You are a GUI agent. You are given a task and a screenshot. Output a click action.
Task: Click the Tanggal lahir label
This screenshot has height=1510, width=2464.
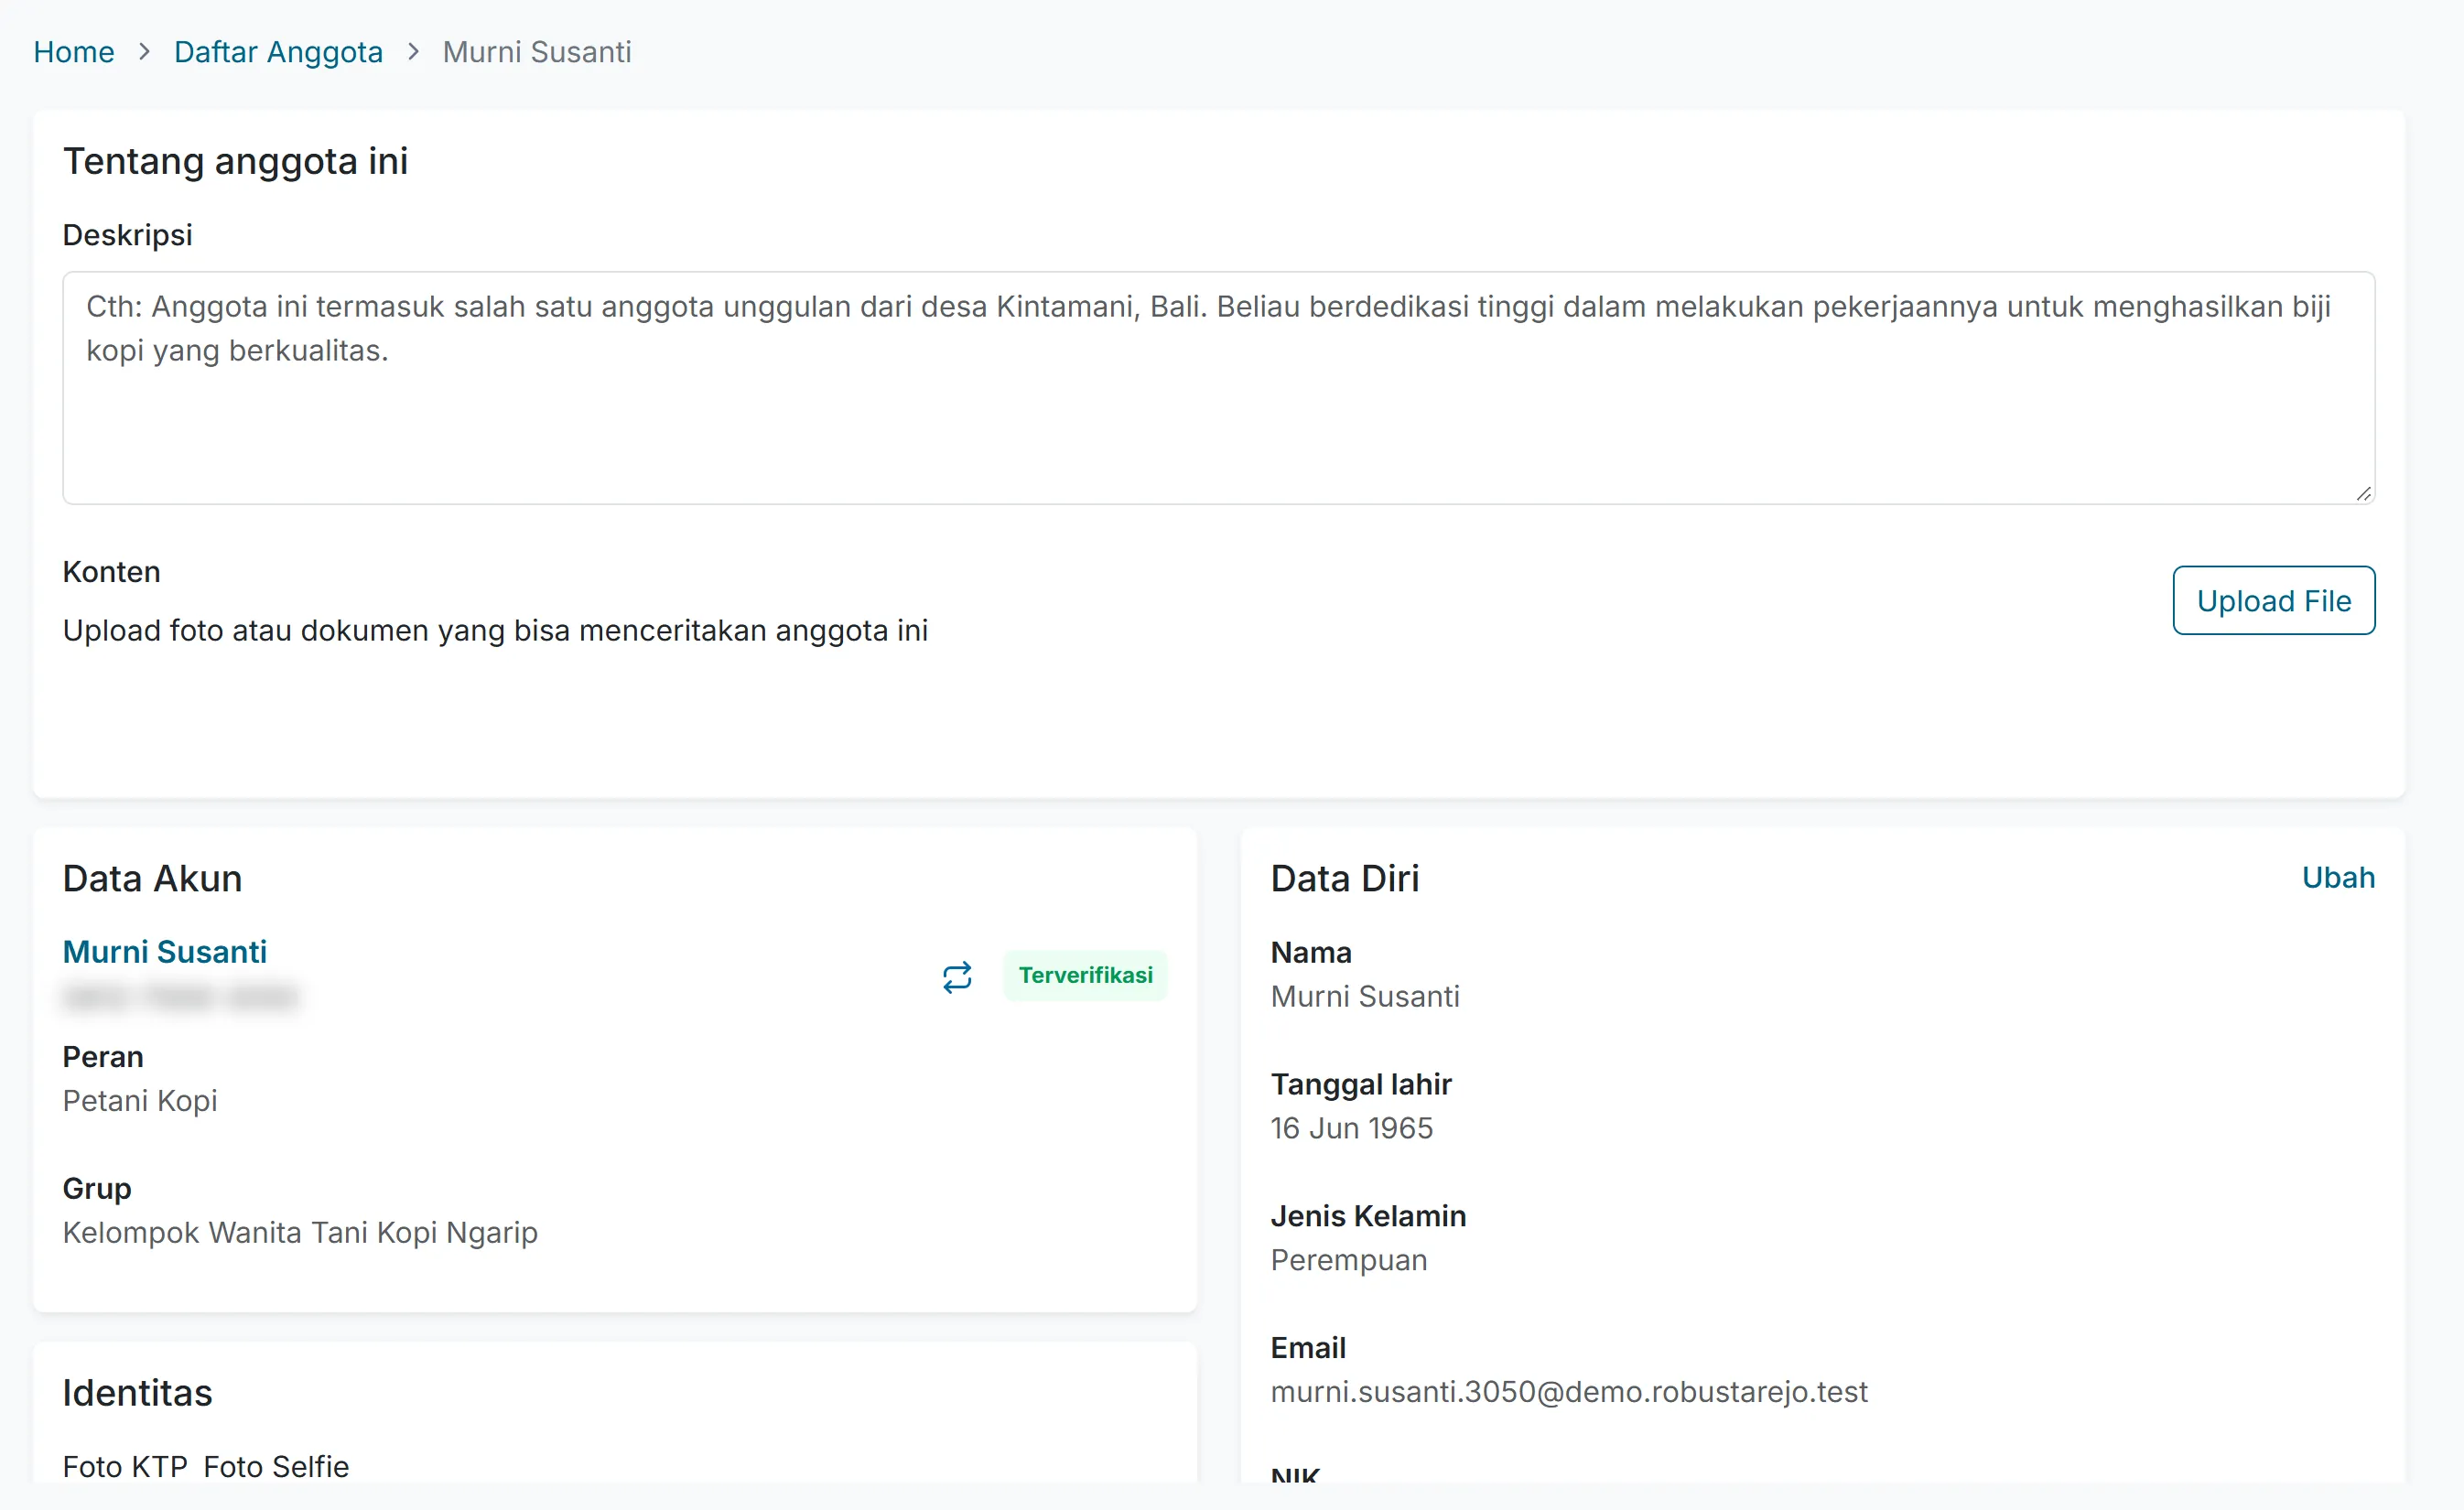(1360, 1084)
